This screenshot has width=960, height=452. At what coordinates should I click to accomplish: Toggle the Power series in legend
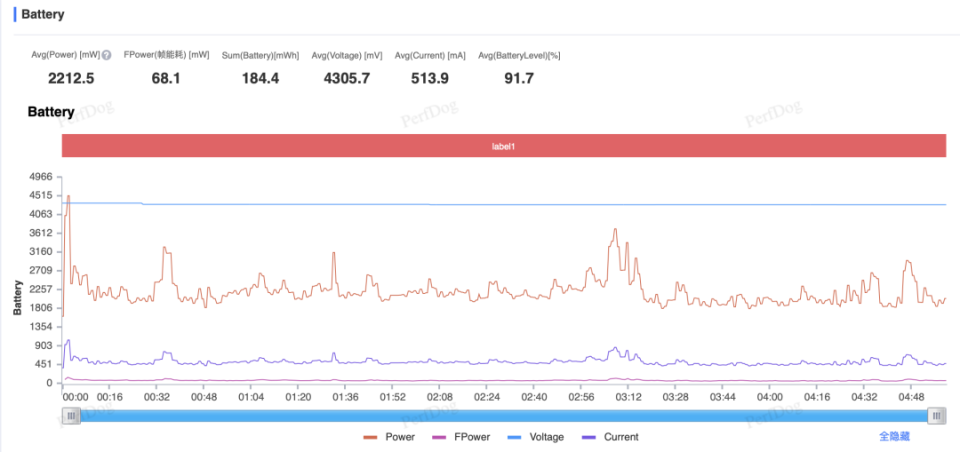389,437
